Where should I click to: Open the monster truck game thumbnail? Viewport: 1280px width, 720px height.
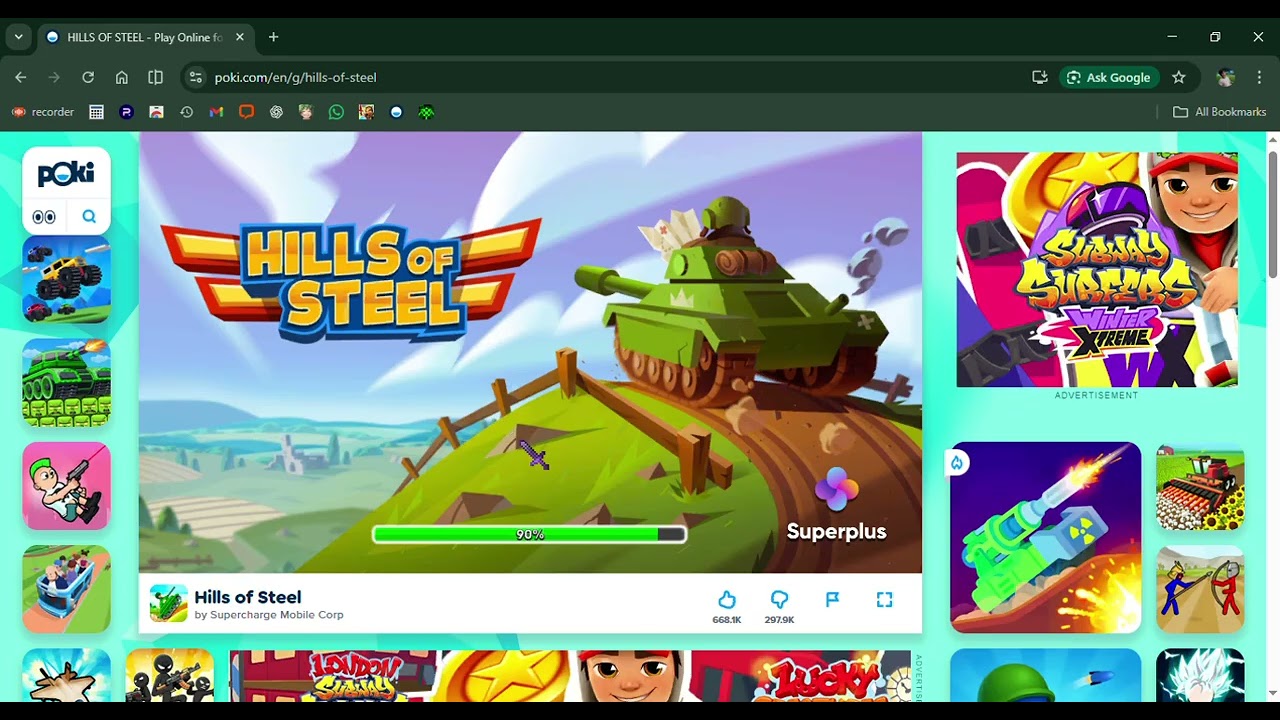pyautogui.click(x=66, y=279)
